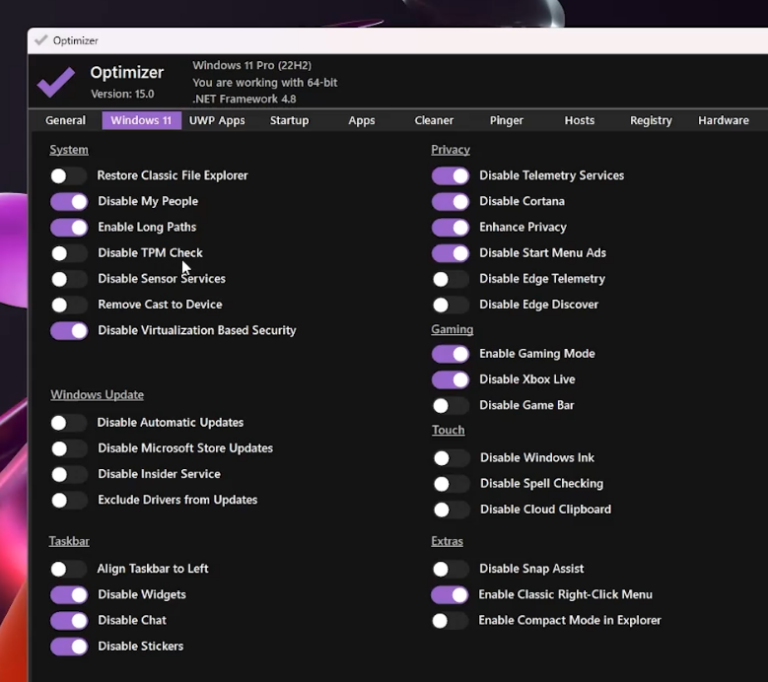This screenshot has height=682, width=768.
Task: Enable Disable Cloud Clipboard switch
Action: tap(450, 510)
